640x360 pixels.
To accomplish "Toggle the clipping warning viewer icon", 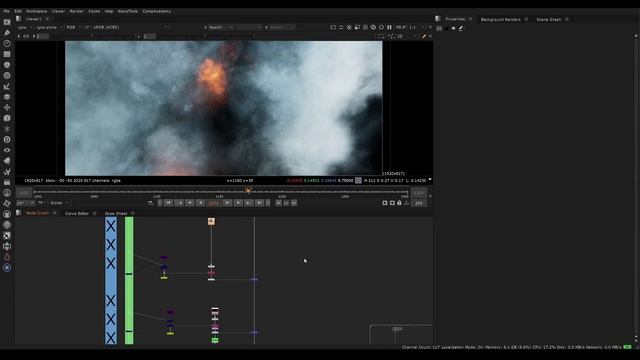I will point(349,27).
